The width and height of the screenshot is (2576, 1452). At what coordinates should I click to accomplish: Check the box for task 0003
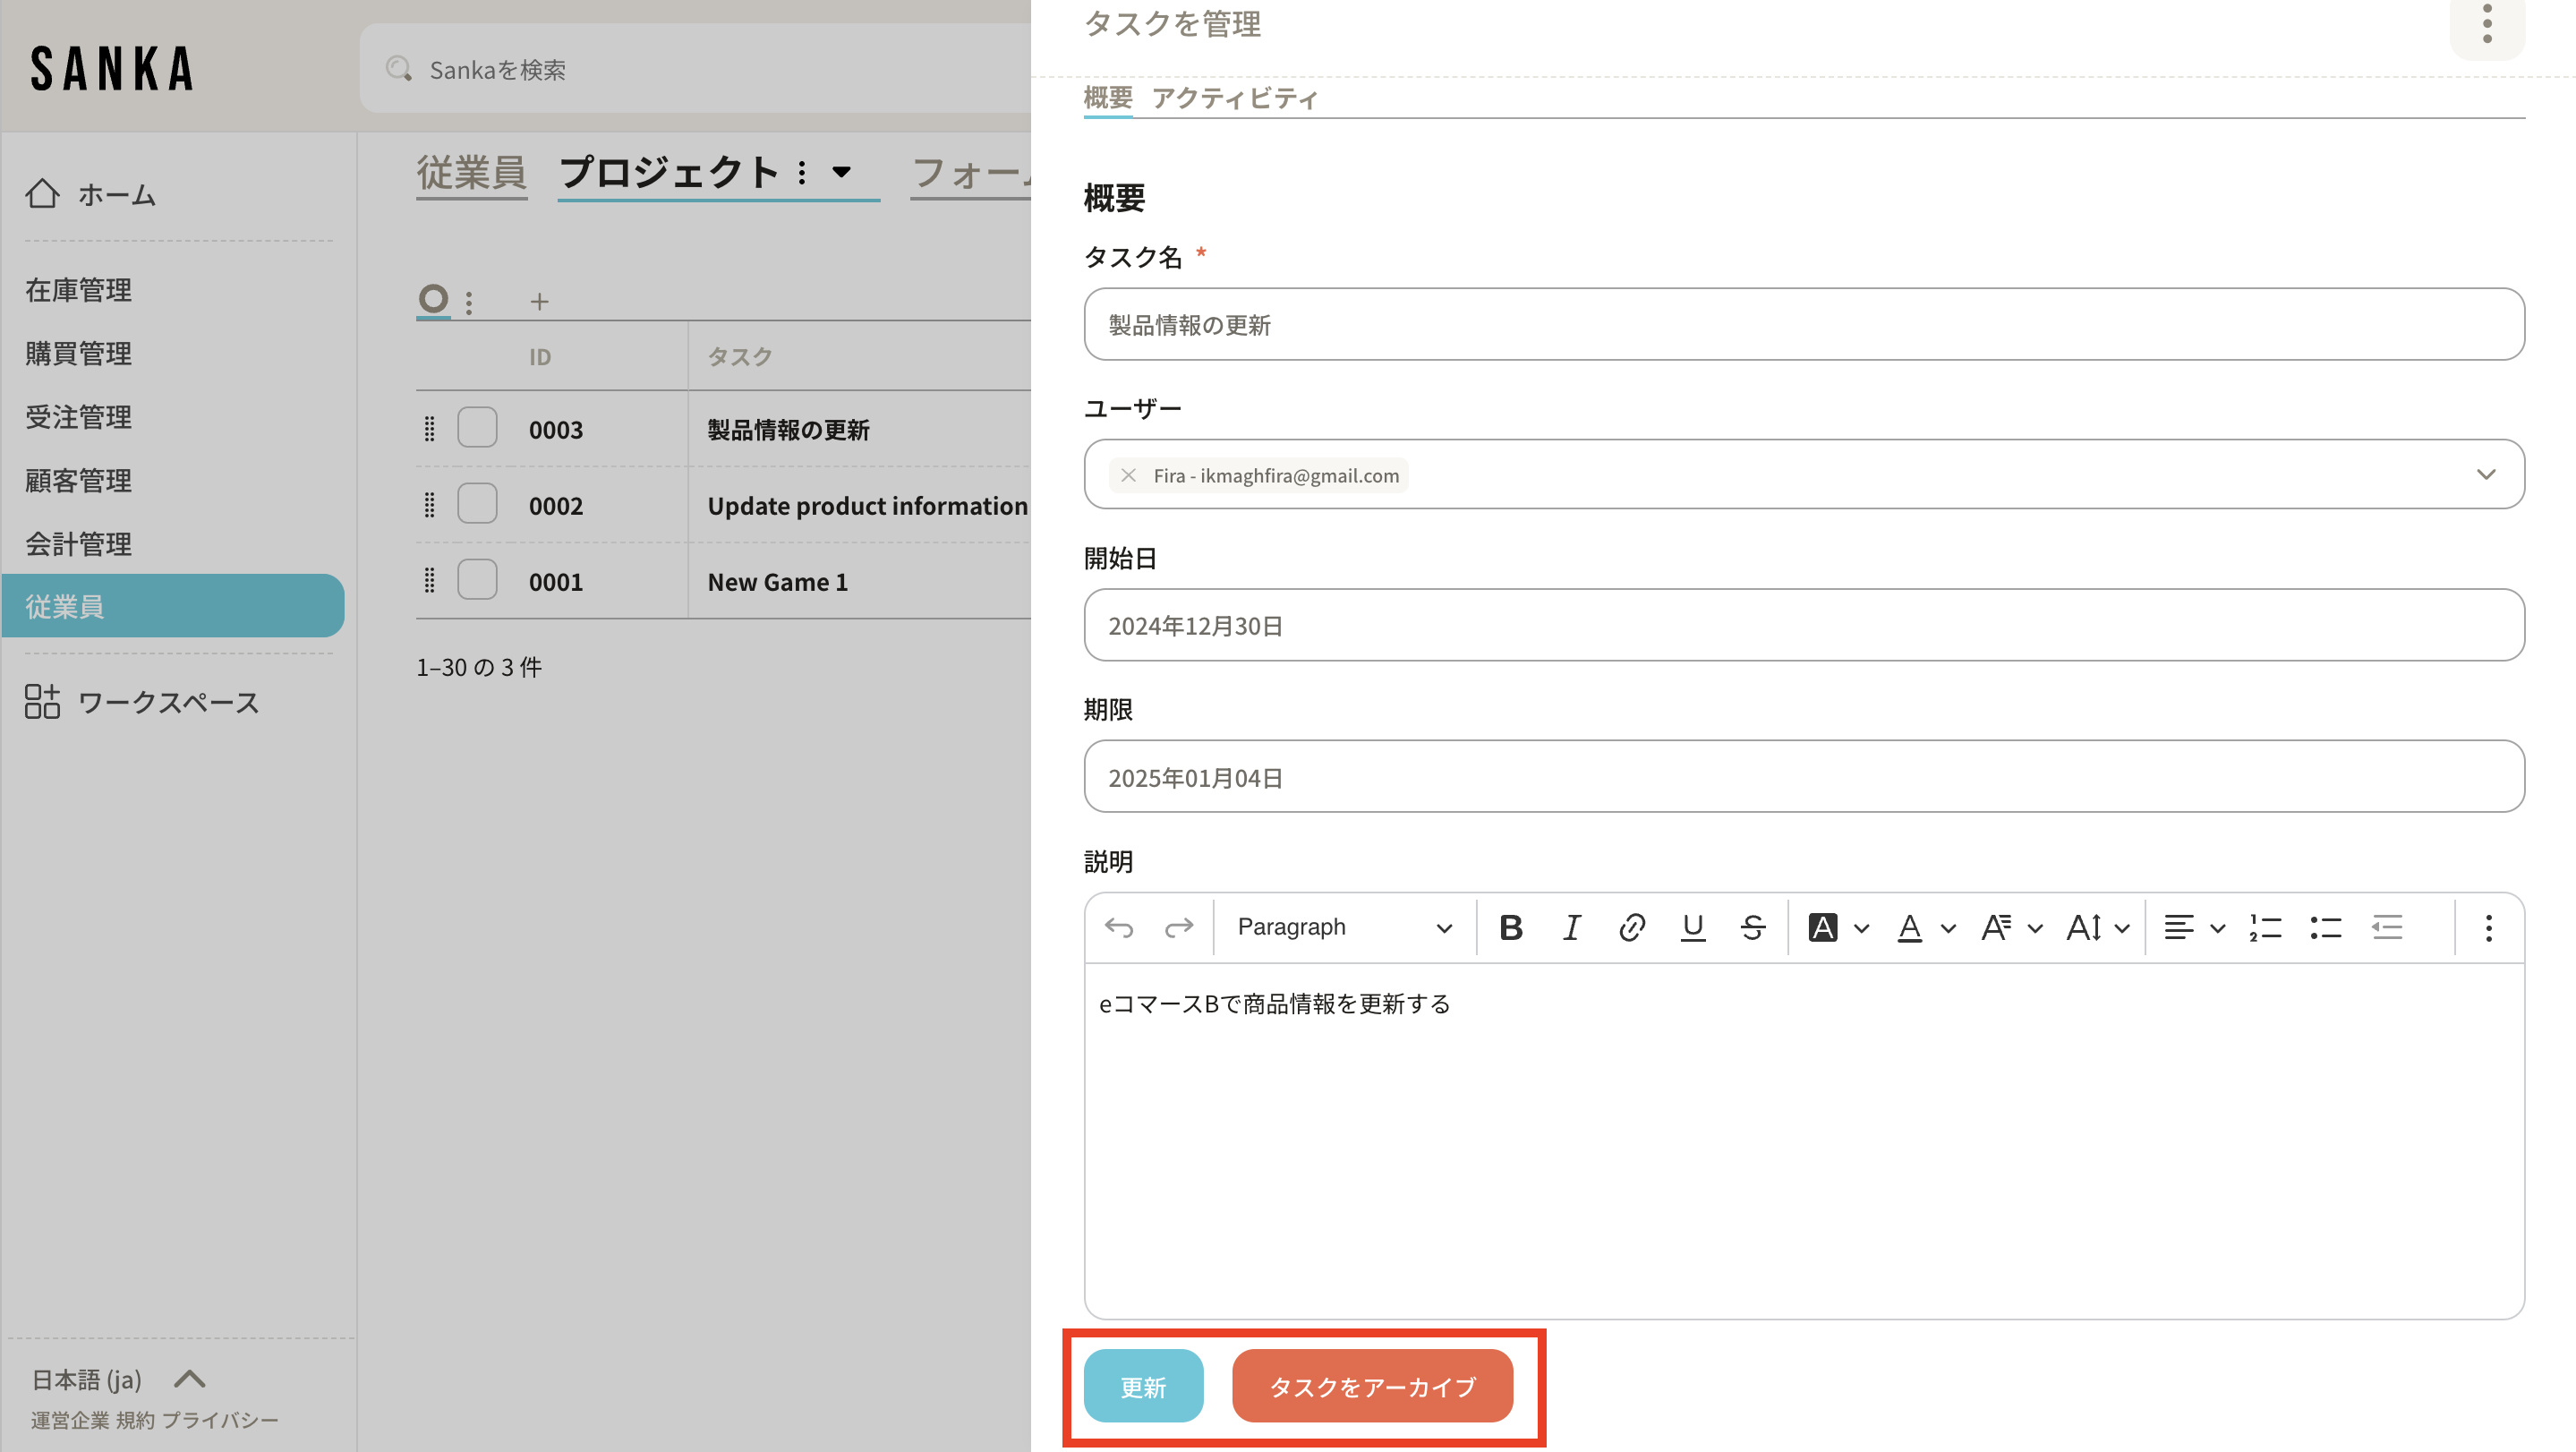[477, 428]
